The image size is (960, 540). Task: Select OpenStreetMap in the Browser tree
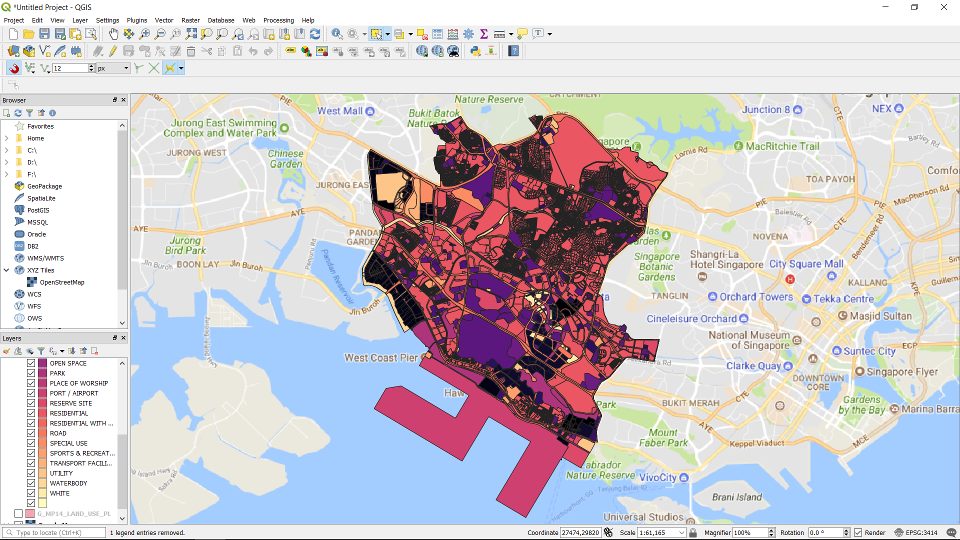(x=62, y=282)
